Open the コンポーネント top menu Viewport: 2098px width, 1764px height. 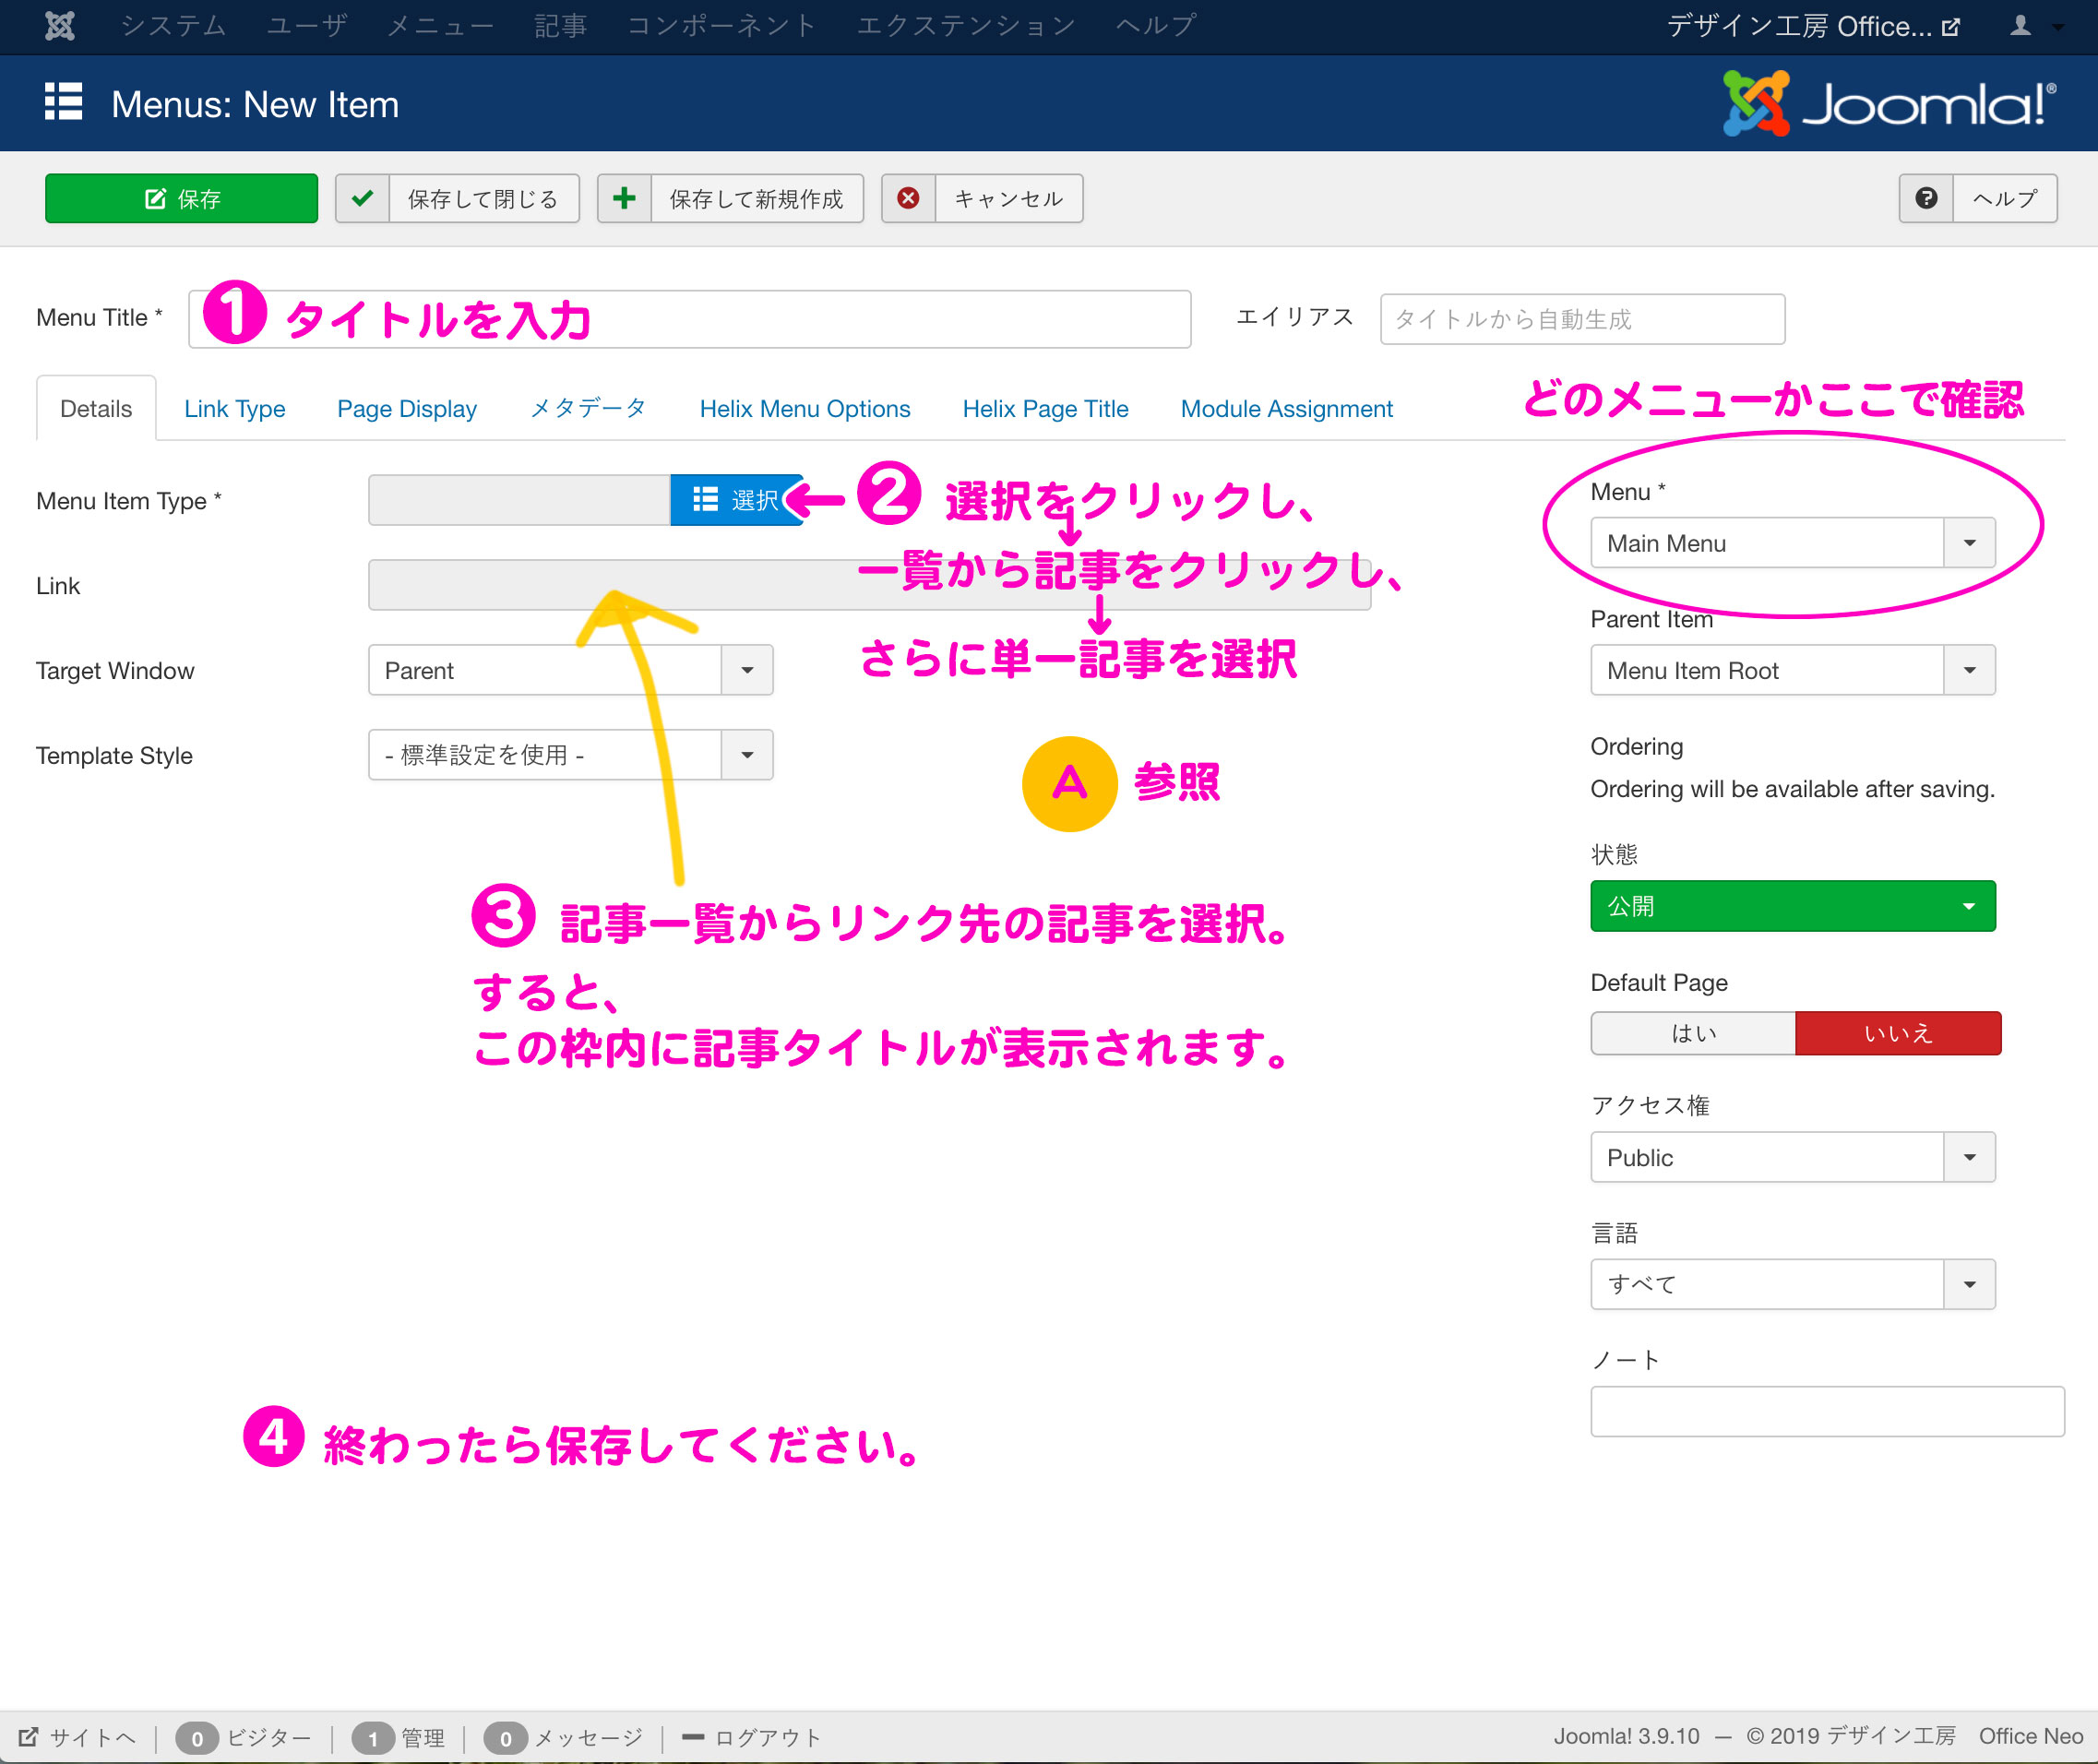(x=721, y=26)
